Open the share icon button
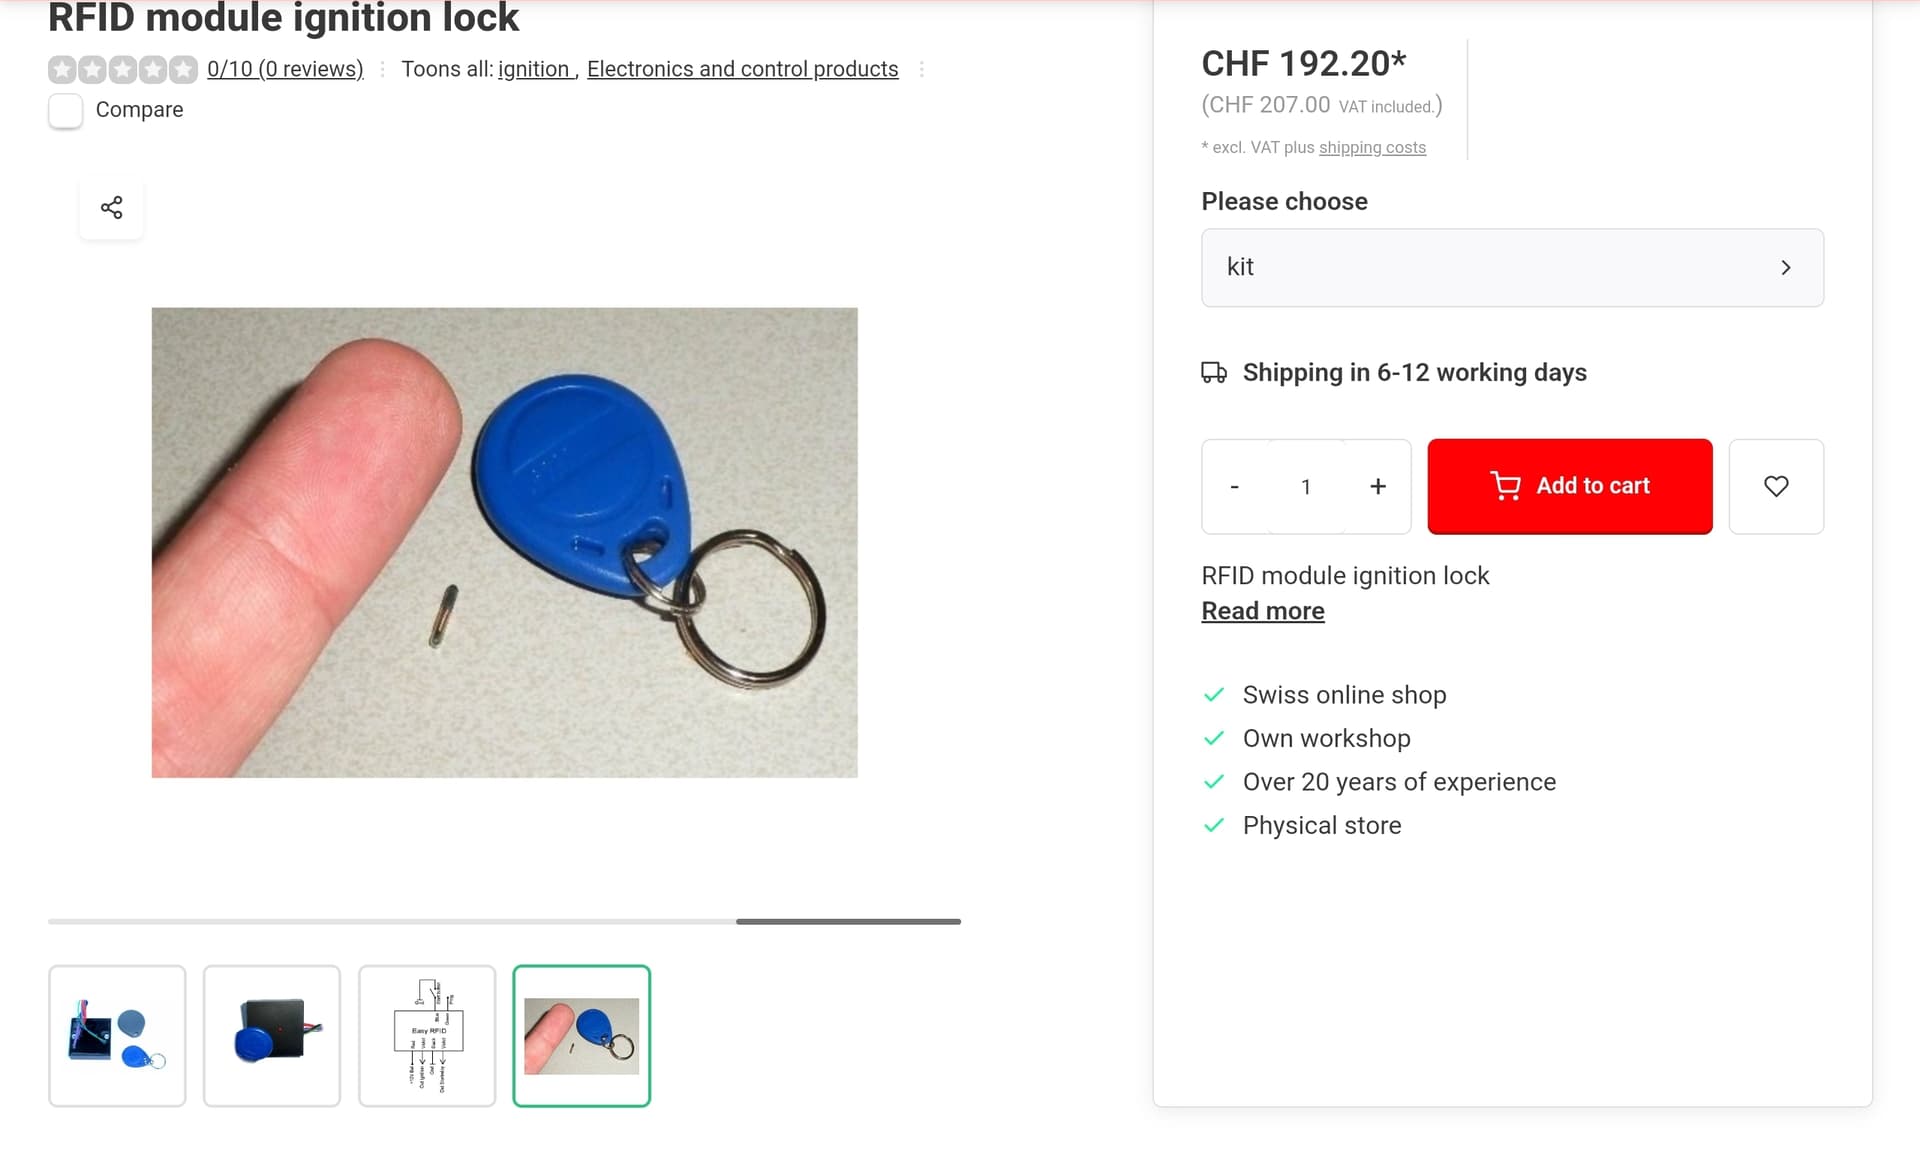Screen dimensions: 1920x1152 pyautogui.click(x=111, y=208)
